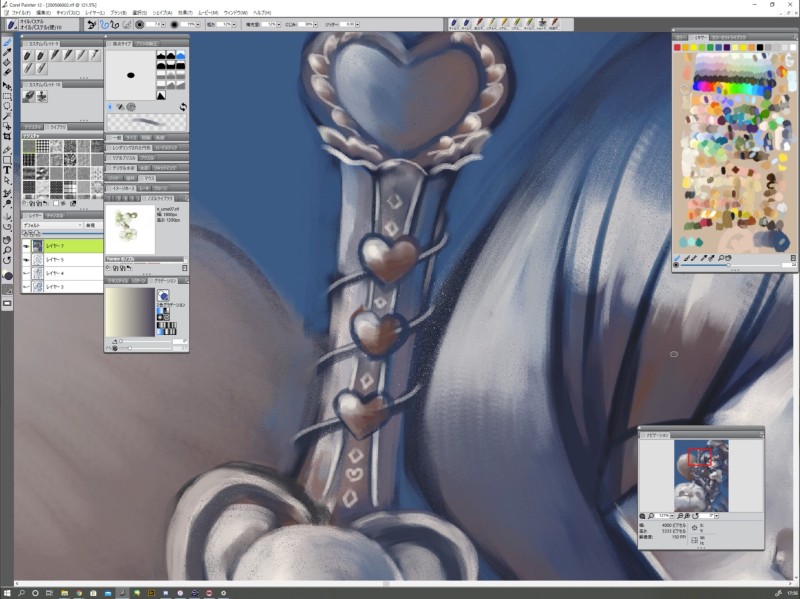Select the Brush tool in the toolbox
800x599 pixels.
(7, 42)
